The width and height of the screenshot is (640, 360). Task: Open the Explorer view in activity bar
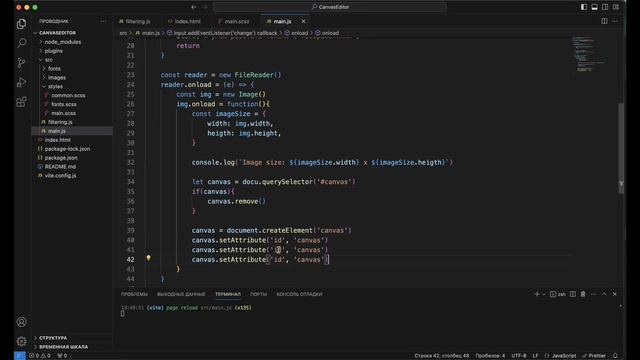coord(22,24)
